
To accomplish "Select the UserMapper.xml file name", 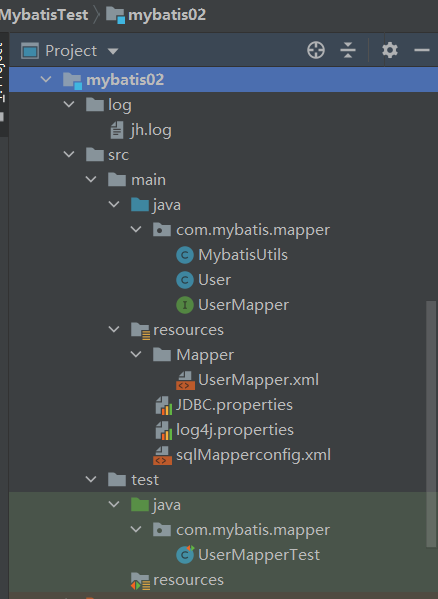I will pyautogui.click(x=258, y=380).
